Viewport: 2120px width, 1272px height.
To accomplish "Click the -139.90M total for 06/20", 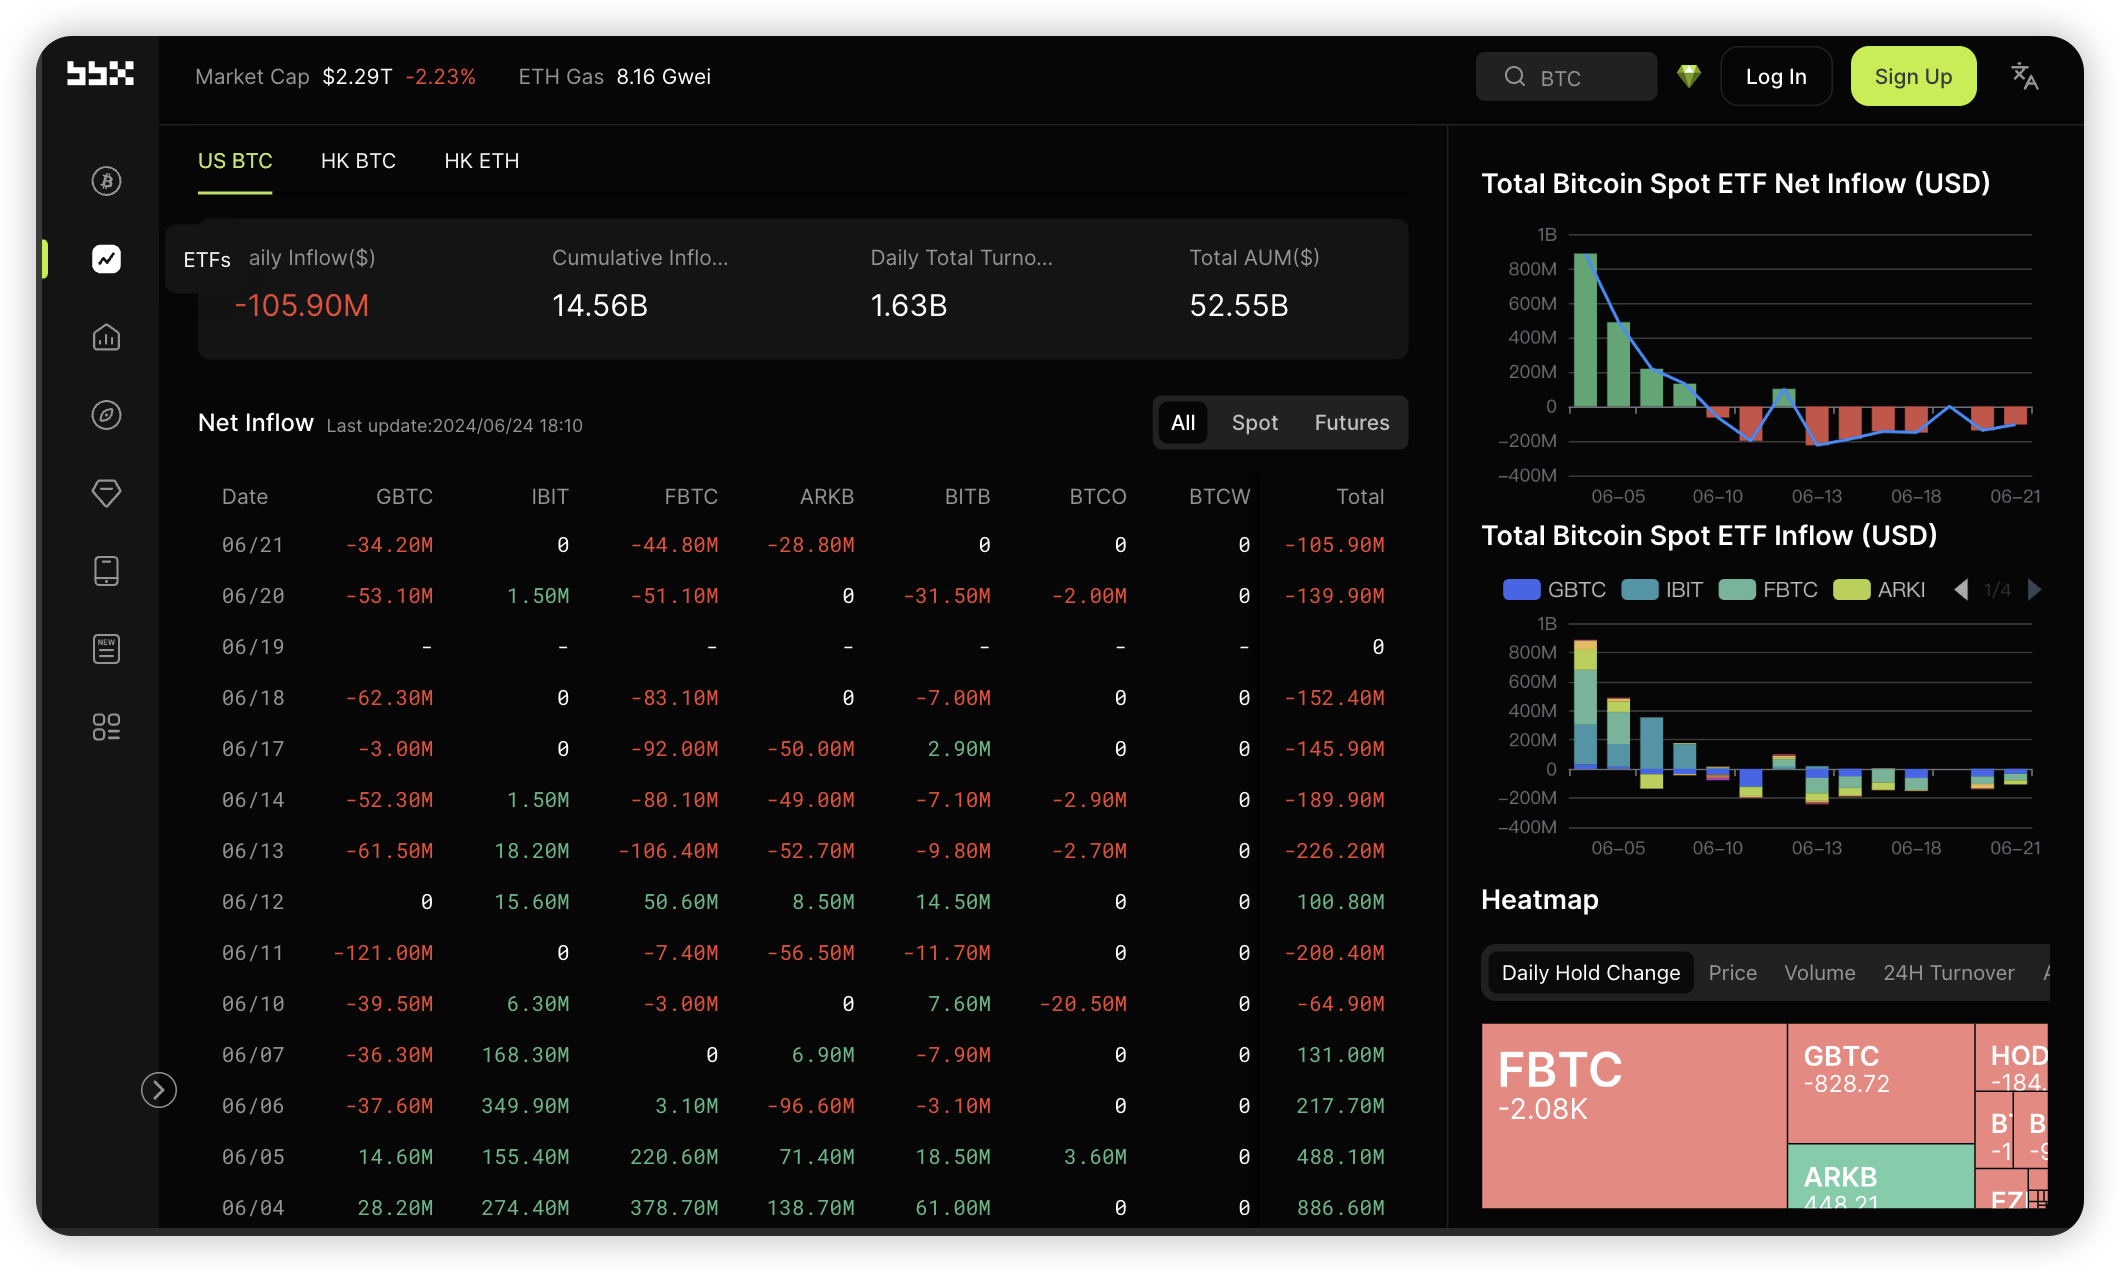I will pos(1334,596).
